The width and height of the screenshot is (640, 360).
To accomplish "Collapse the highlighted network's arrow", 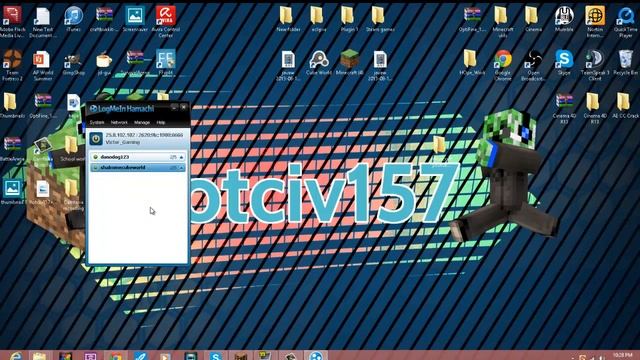I will point(181,168).
